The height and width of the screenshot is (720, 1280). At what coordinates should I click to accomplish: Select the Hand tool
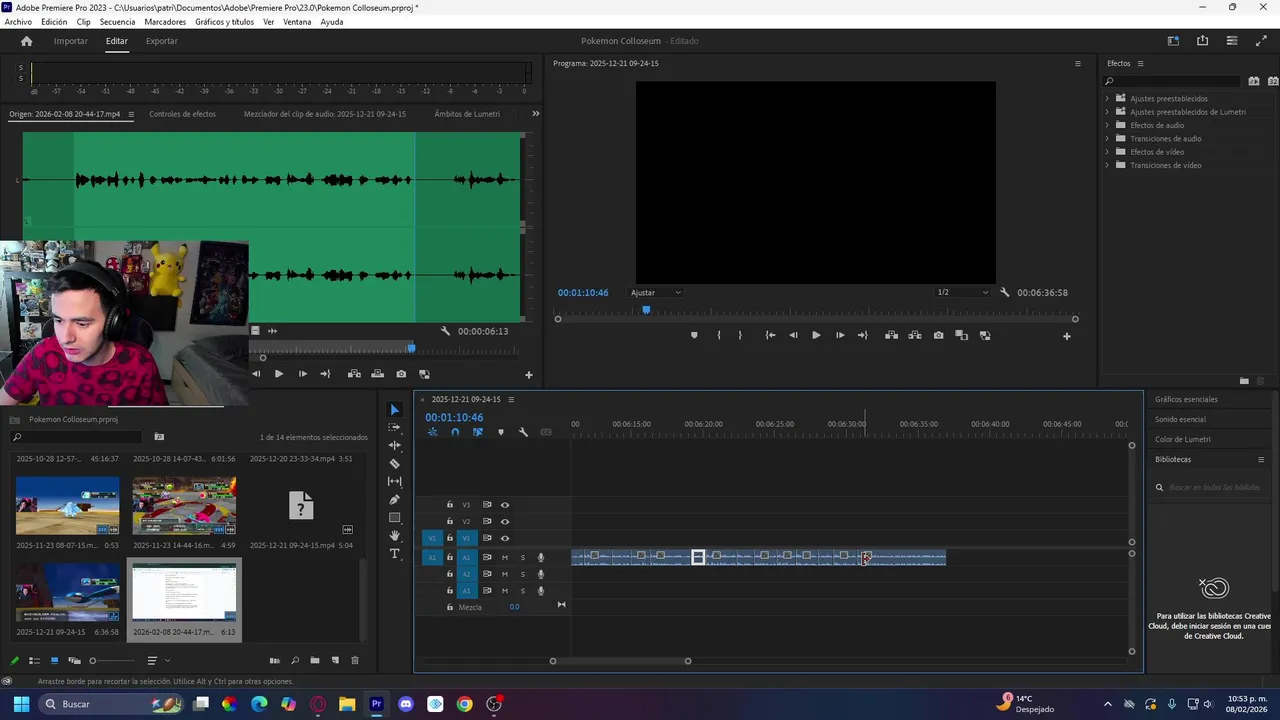click(x=394, y=536)
